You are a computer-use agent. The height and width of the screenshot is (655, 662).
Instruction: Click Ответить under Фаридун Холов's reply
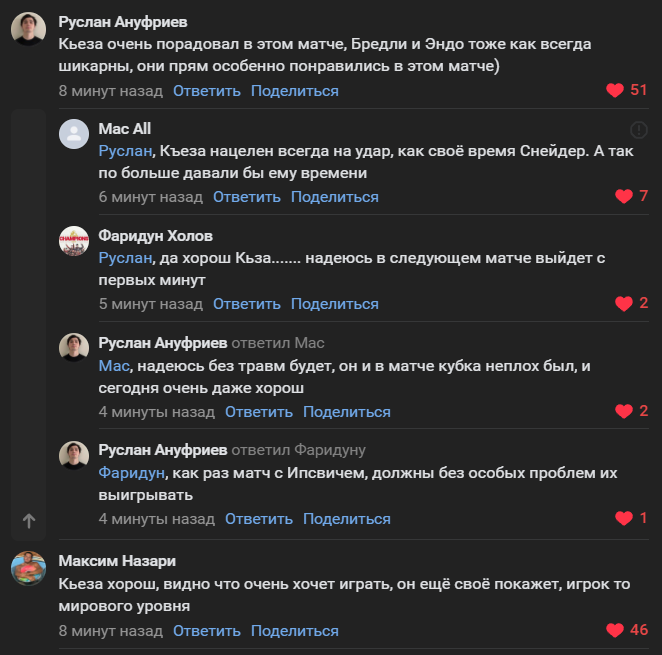(247, 304)
